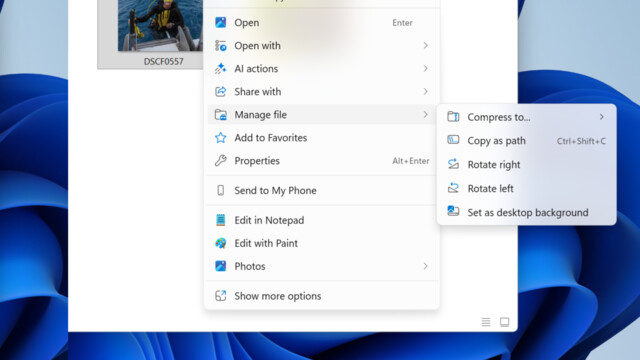Click the Open with icon

pyautogui.click(x=220, y=46)
